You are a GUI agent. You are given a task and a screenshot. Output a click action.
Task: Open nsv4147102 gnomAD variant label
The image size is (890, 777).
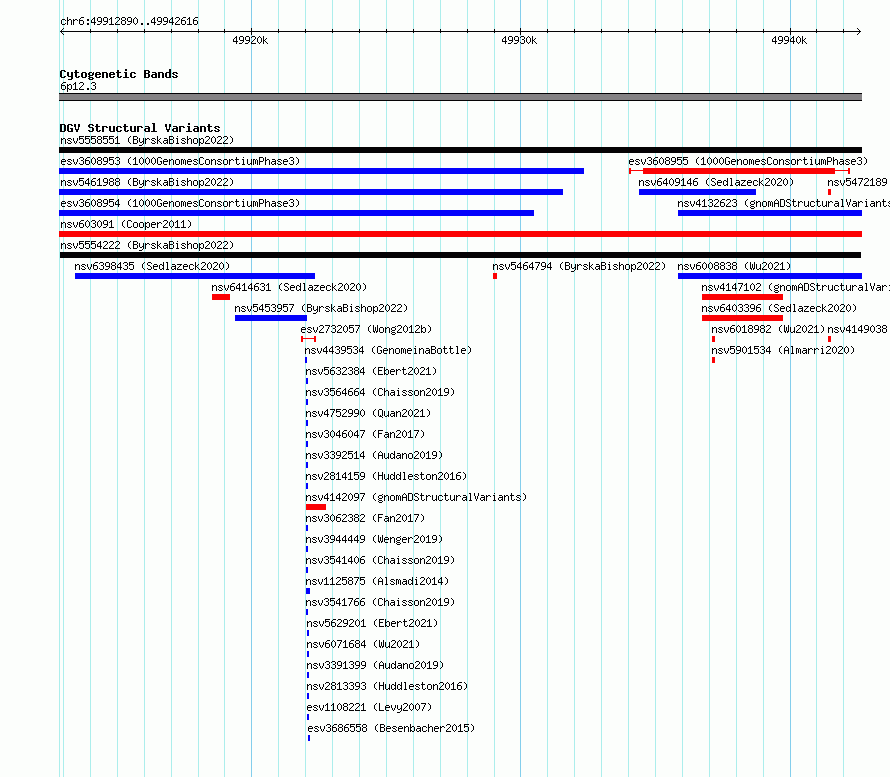795,287
